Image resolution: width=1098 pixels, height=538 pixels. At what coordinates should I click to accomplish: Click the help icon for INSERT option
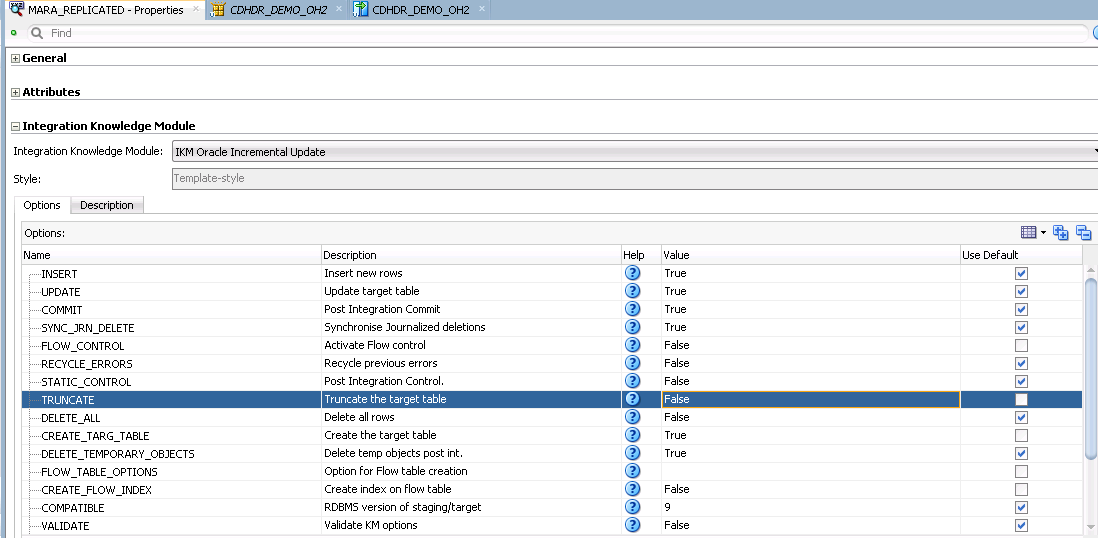tap(632, 273)
